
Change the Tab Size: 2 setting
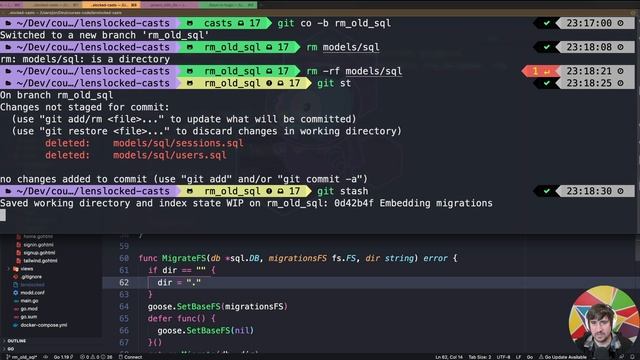coord(480,357)
